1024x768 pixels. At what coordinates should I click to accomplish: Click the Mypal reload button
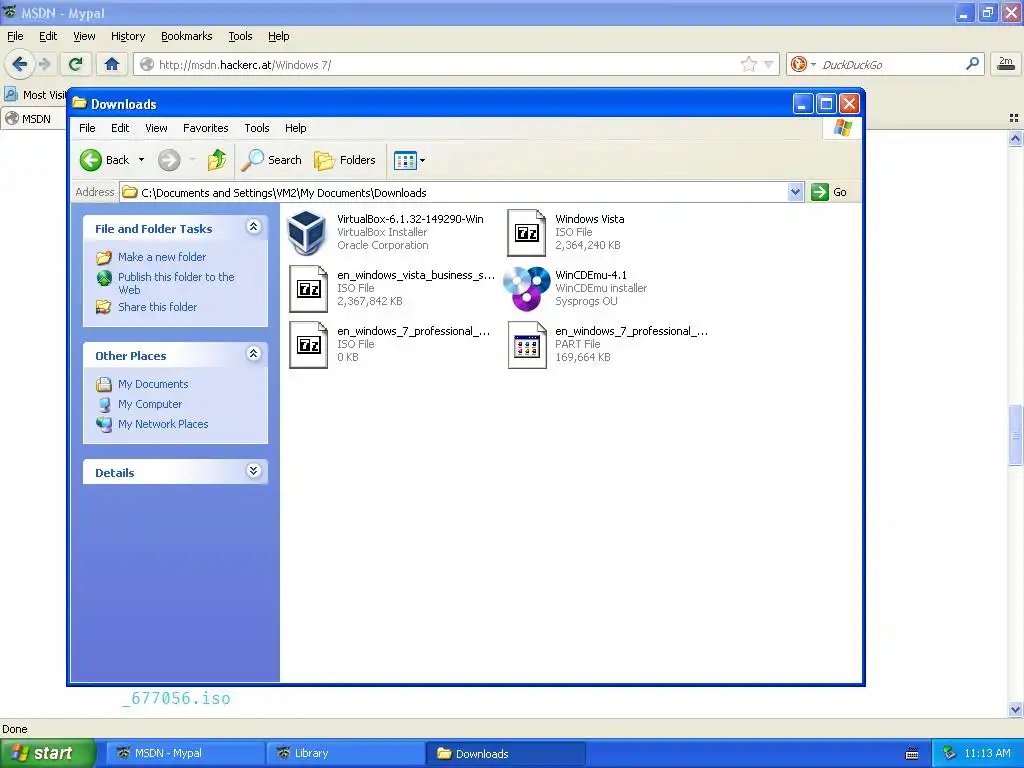(76, 64)
